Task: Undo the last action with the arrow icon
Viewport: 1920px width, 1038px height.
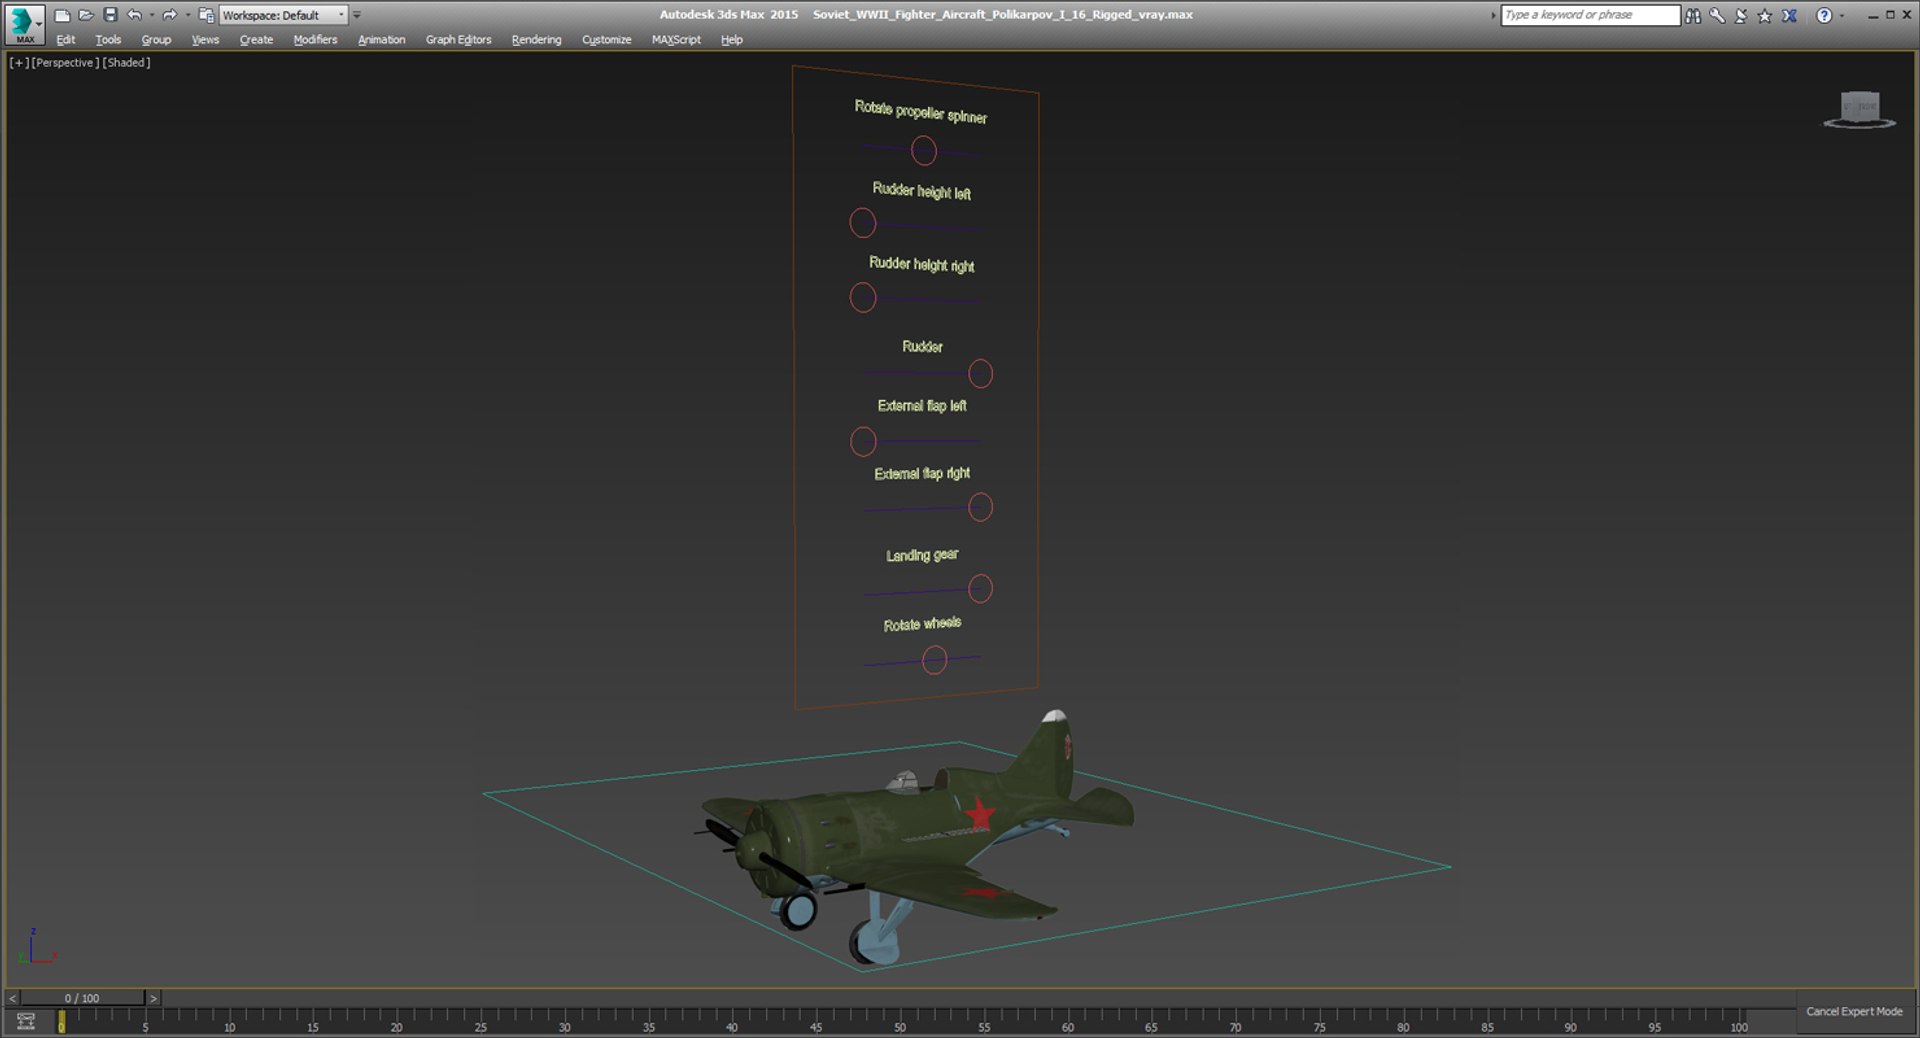Action: 134,15
